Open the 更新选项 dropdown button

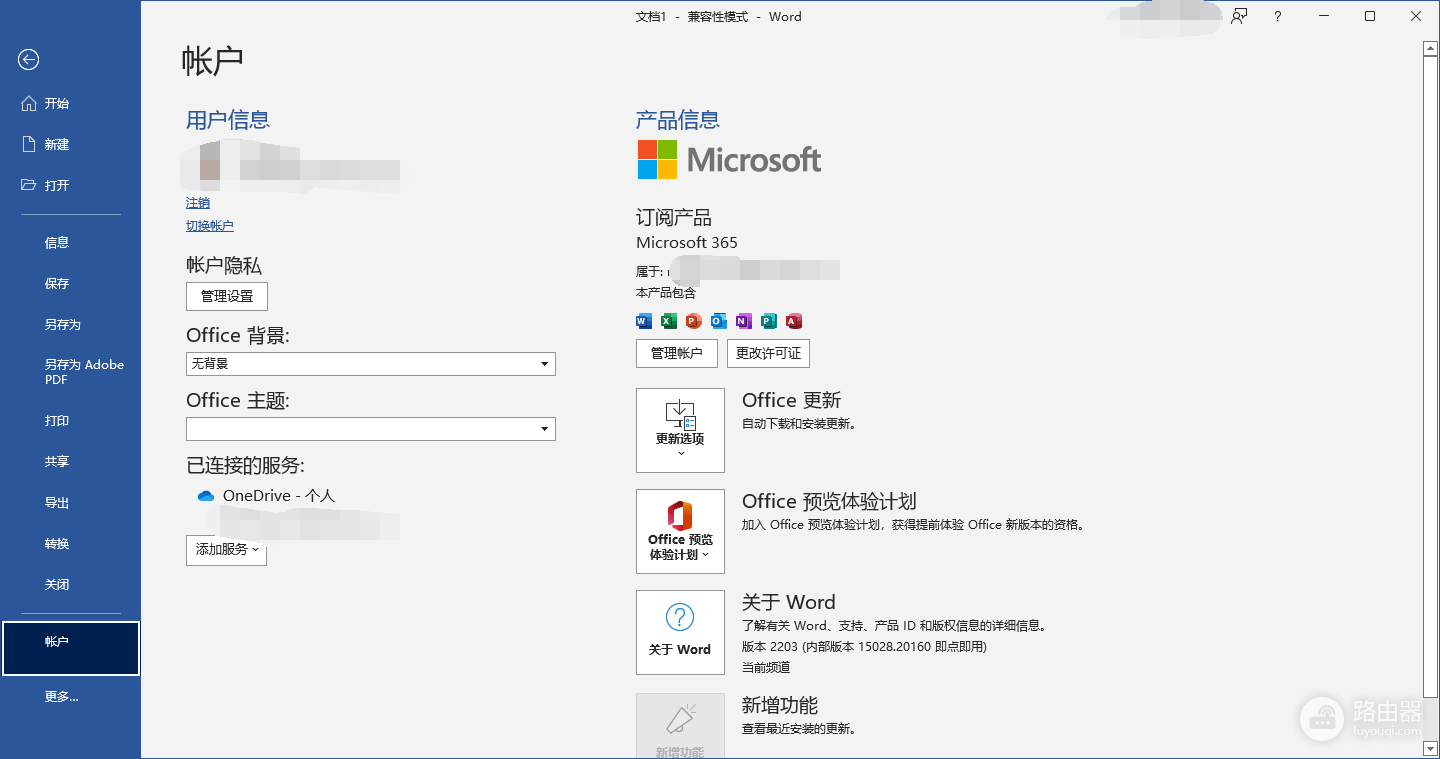point(680,430)
